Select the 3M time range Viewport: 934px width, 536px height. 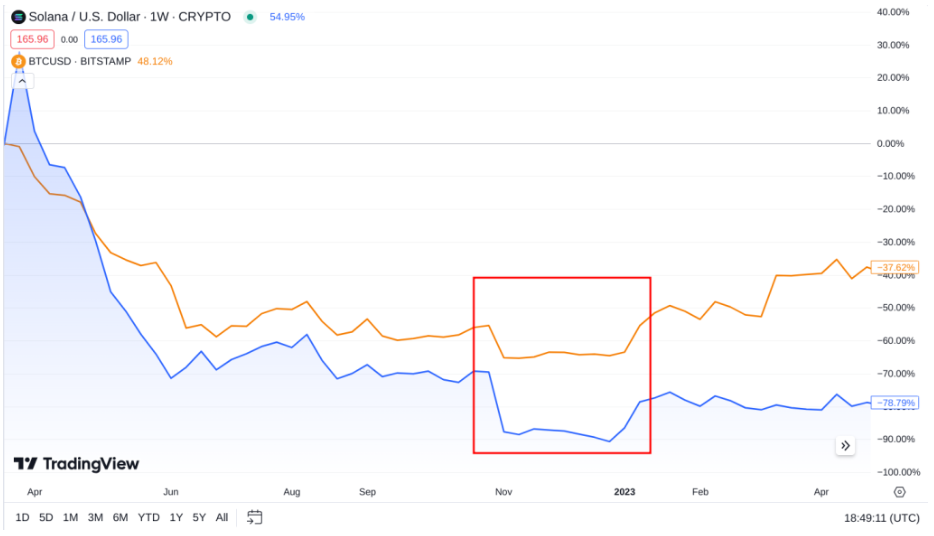click(95, 518)
